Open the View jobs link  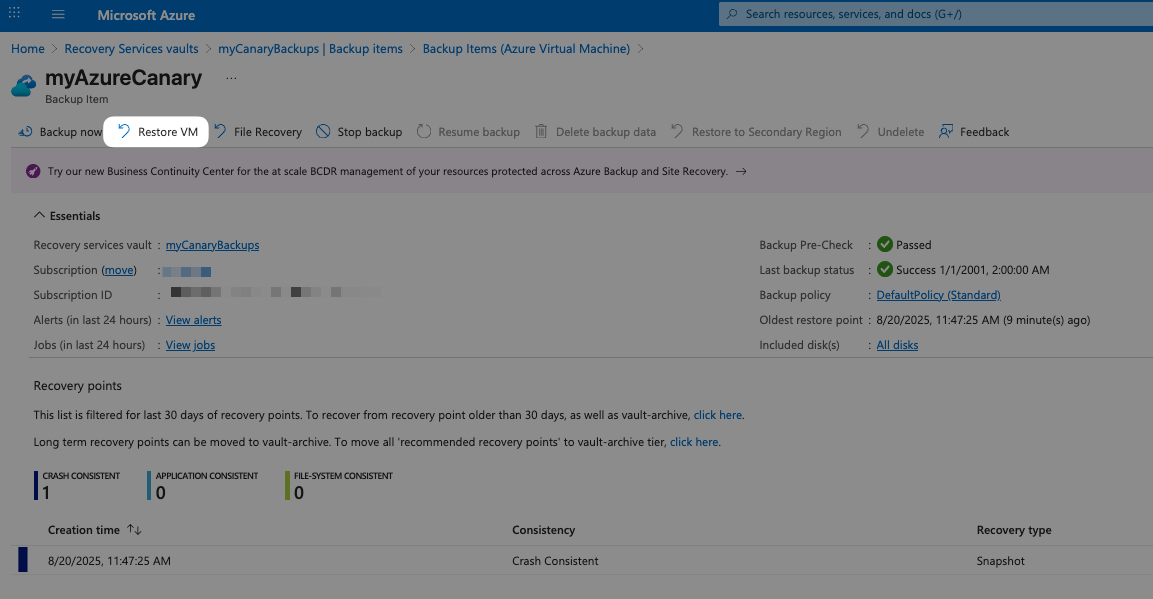[190, 345]
